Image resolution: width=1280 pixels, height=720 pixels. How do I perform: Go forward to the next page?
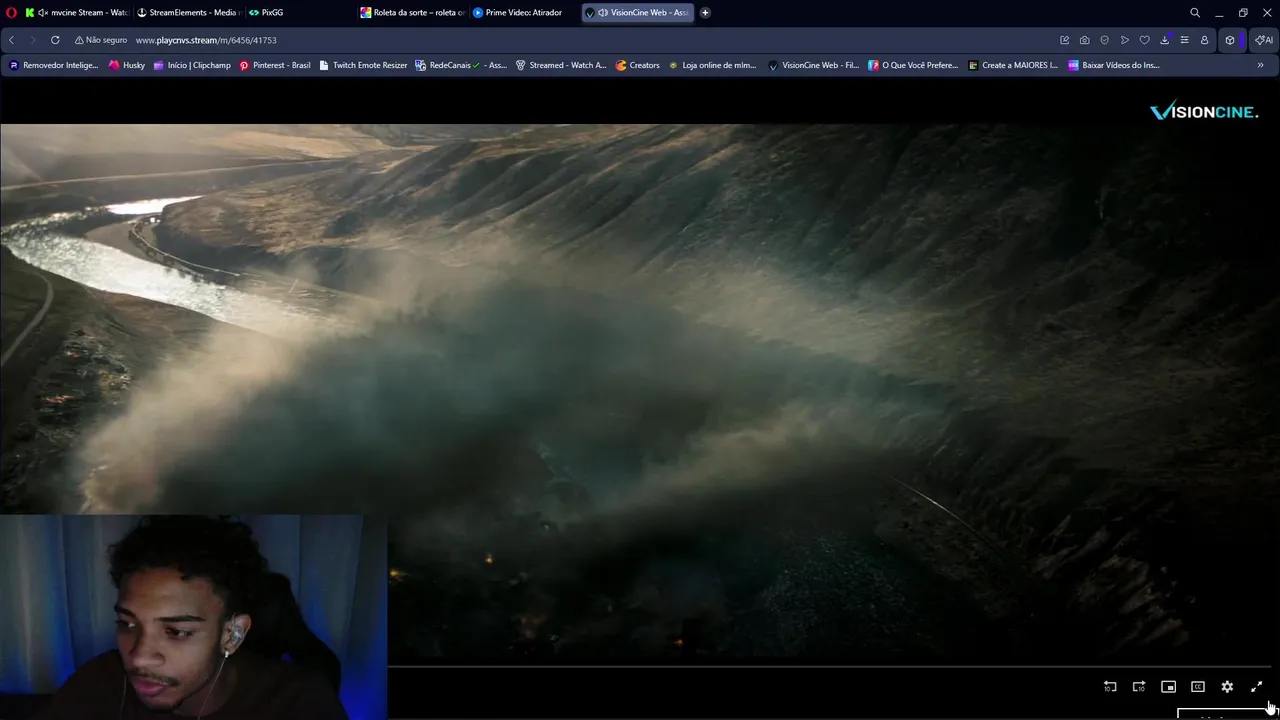coord(33,40)
